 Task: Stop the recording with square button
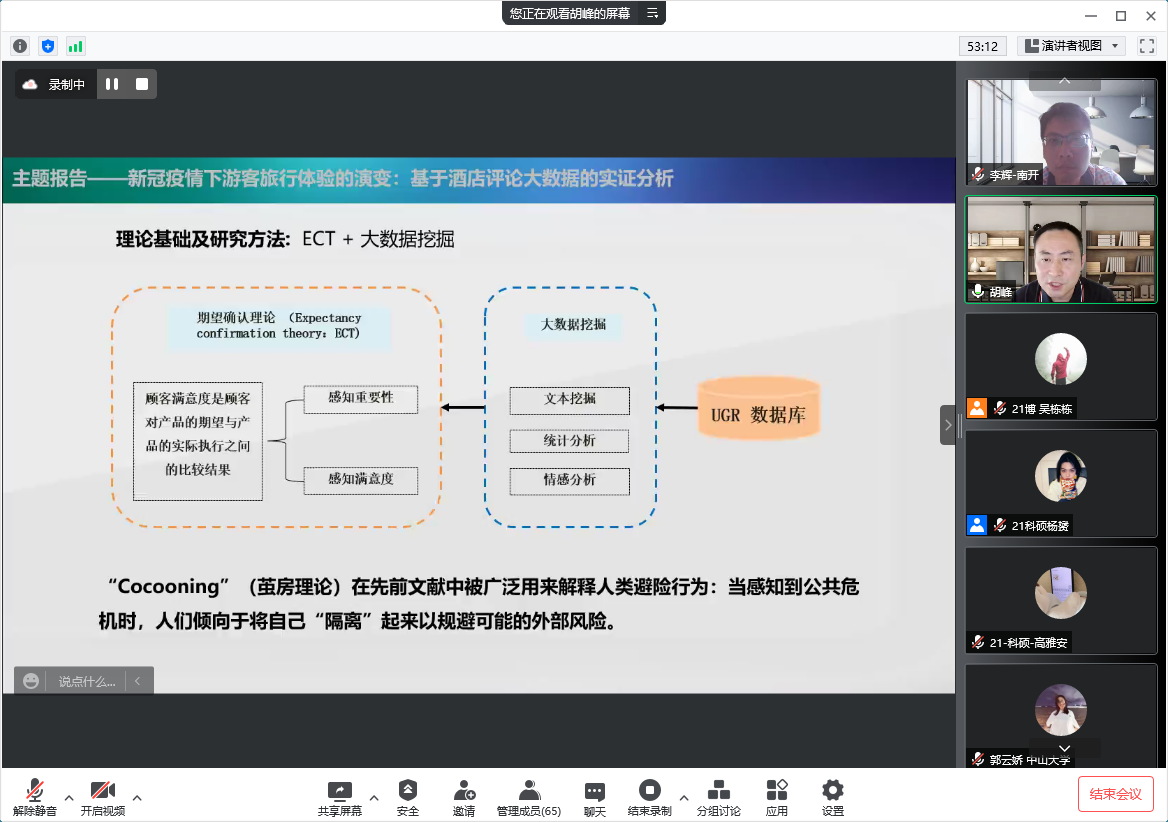142,85
